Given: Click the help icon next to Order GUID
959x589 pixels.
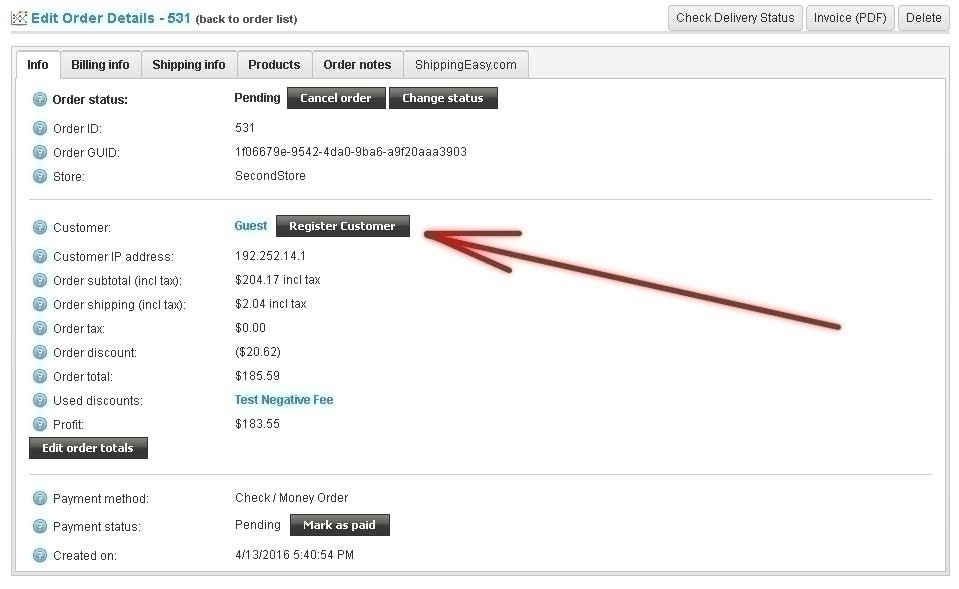Looking at the screenshot, I should click(40, 152).
